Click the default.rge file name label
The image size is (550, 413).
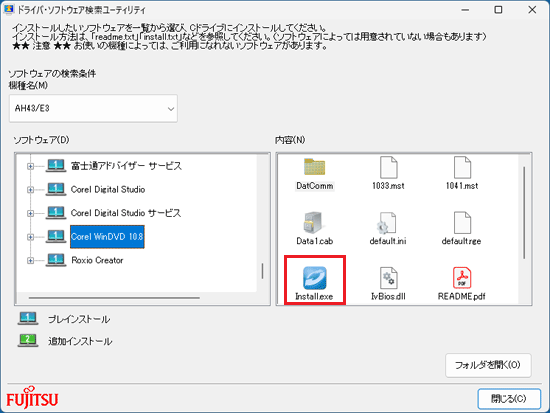[461, 241]
